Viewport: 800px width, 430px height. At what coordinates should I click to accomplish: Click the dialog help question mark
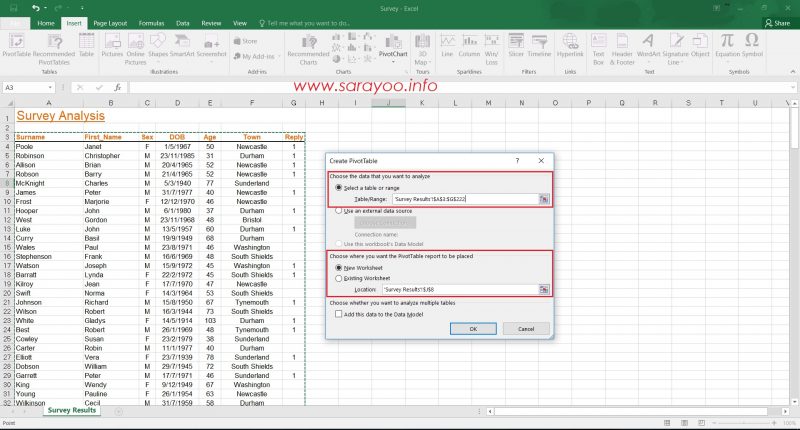point(517,161)
